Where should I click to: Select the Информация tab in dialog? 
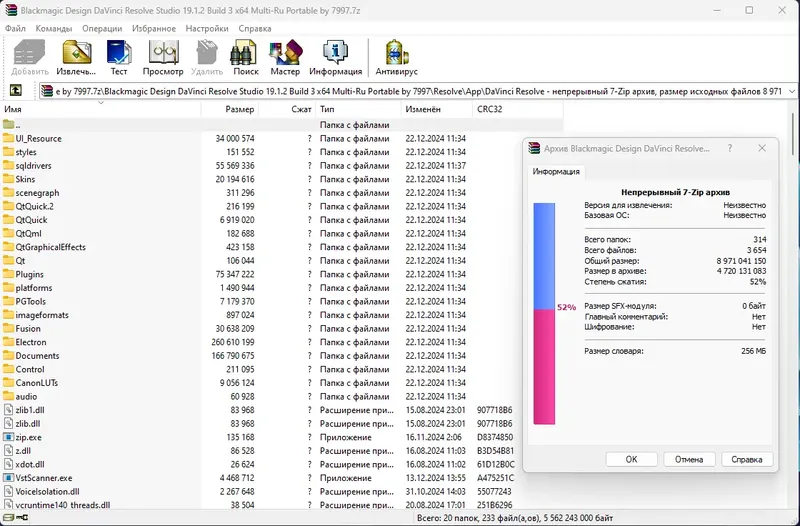[x=556, y=171]
